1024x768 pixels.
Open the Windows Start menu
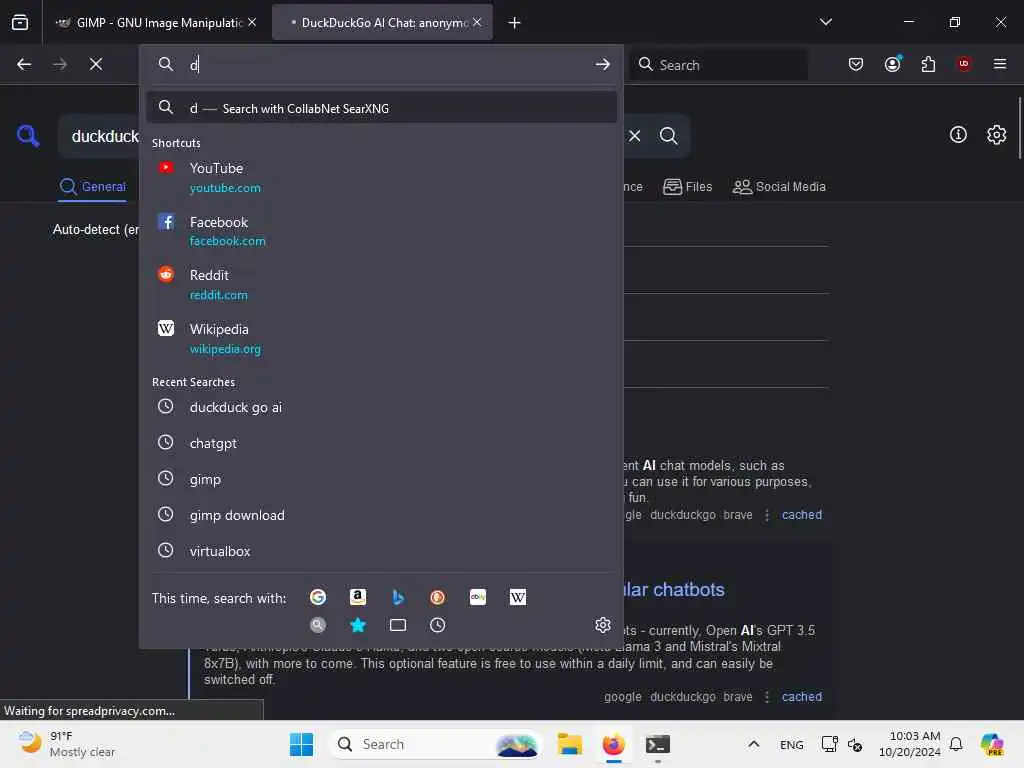(x=301, y=744)
